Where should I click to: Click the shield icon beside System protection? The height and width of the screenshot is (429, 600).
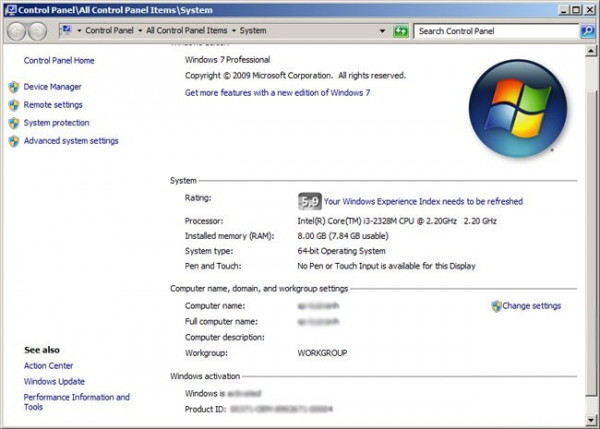[x=14, y=123]
